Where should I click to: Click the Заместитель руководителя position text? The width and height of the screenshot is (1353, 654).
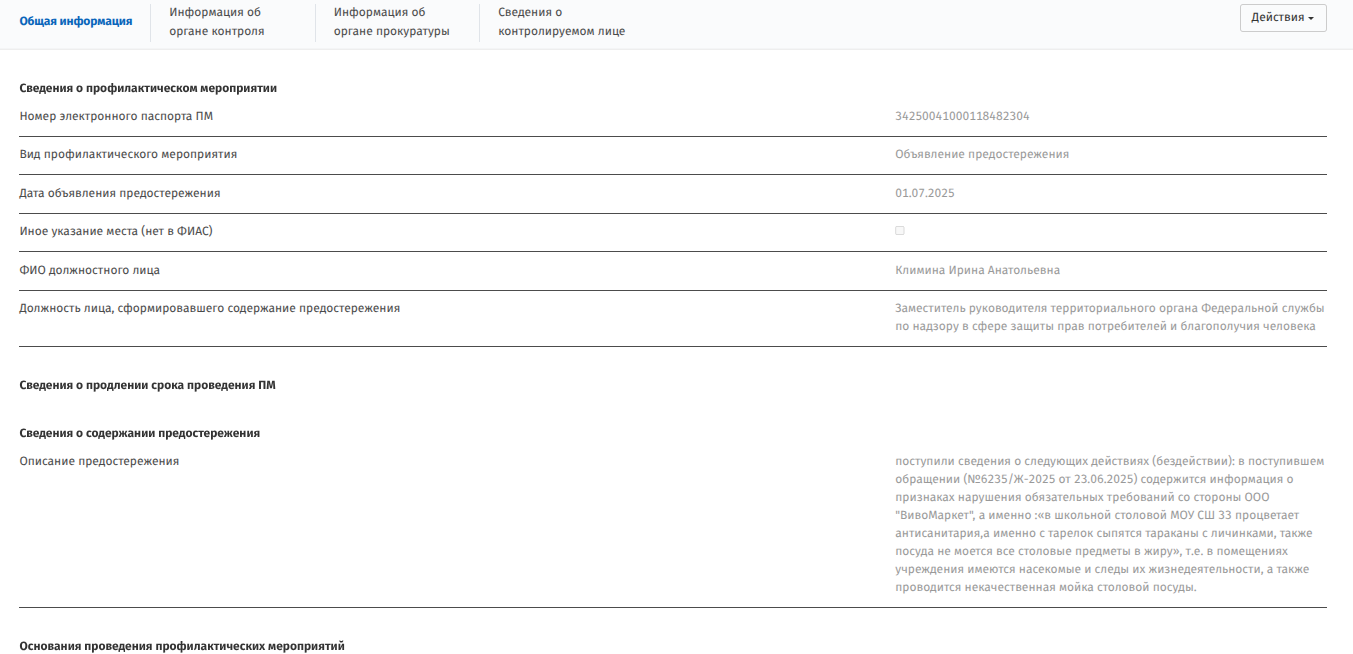1109,317
